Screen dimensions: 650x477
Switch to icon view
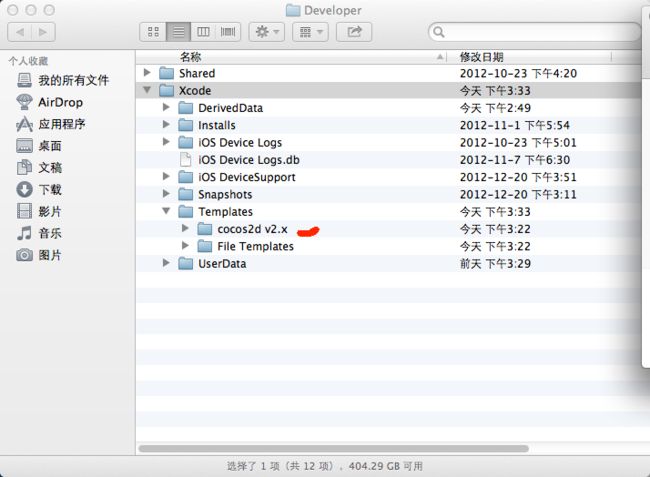(x=153, y=32)
